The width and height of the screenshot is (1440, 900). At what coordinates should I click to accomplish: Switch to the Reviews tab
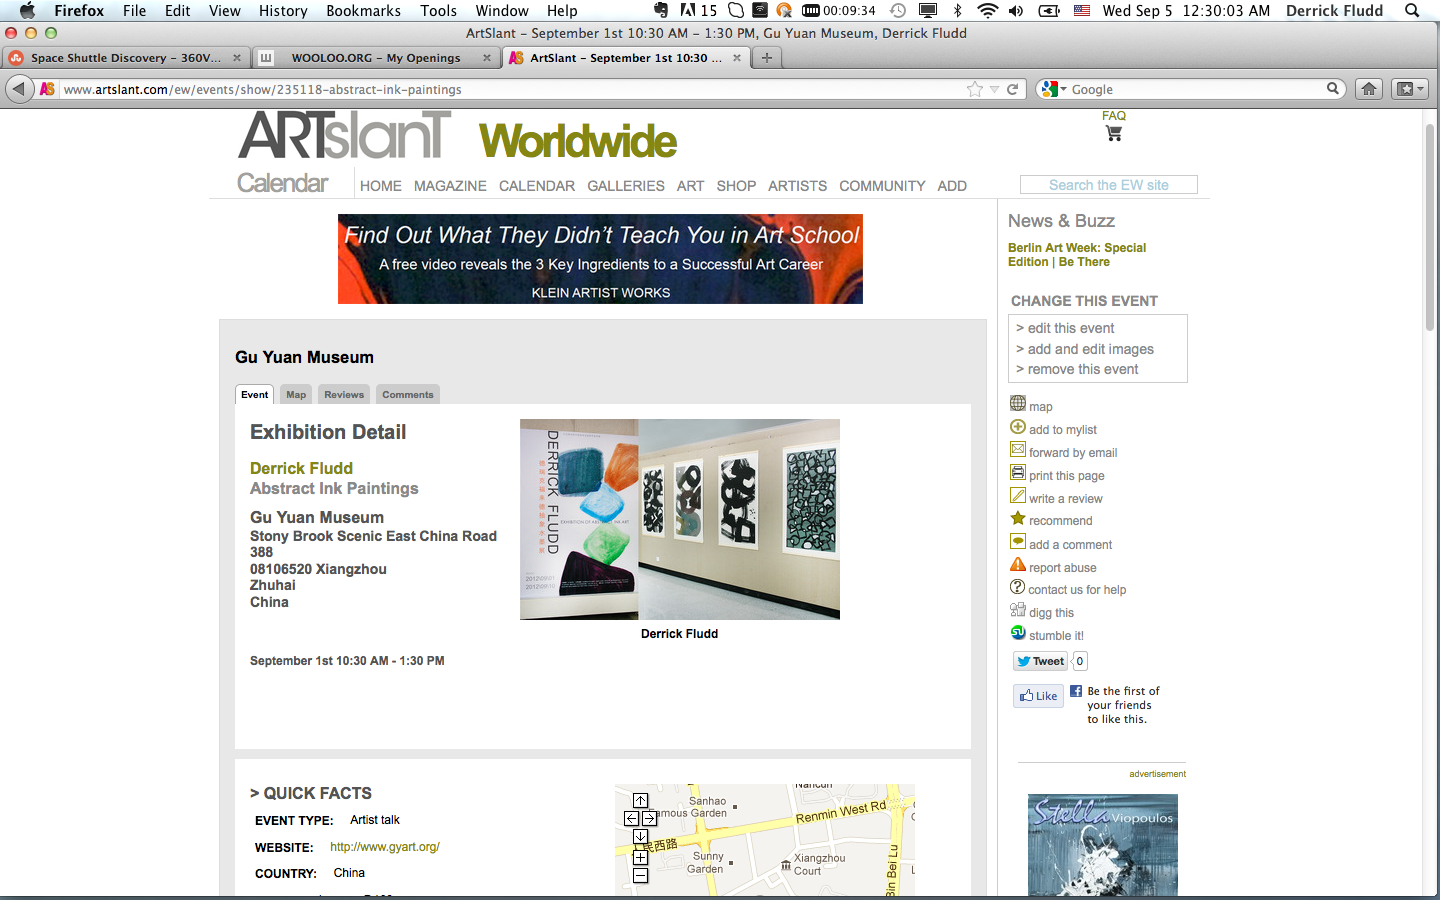(x=344, y=395)
